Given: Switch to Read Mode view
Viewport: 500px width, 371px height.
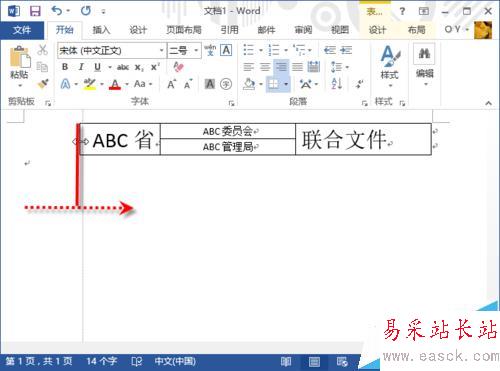Looking at the screenshot, I should [x=286, y=362].
